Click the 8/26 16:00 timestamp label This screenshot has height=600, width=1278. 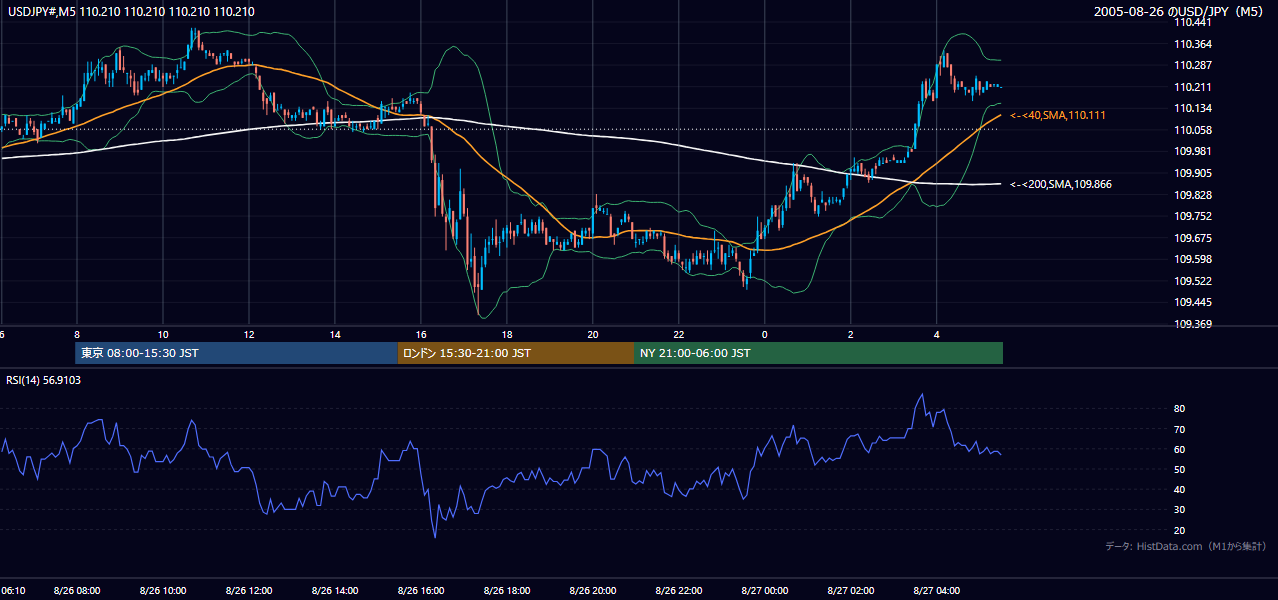421,591
